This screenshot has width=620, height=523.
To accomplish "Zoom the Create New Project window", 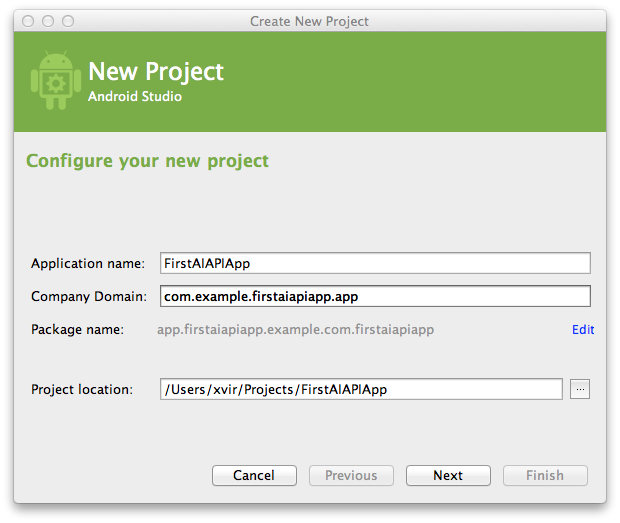I will [68, 21].
